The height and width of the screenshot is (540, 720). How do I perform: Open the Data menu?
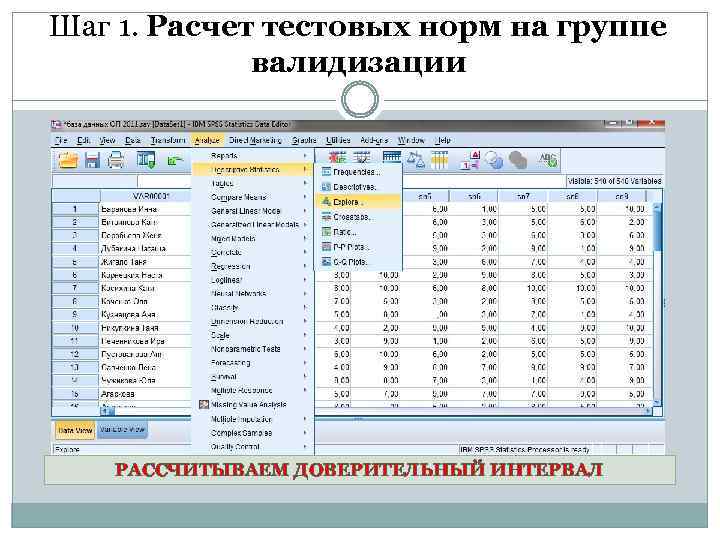point(133,141)
